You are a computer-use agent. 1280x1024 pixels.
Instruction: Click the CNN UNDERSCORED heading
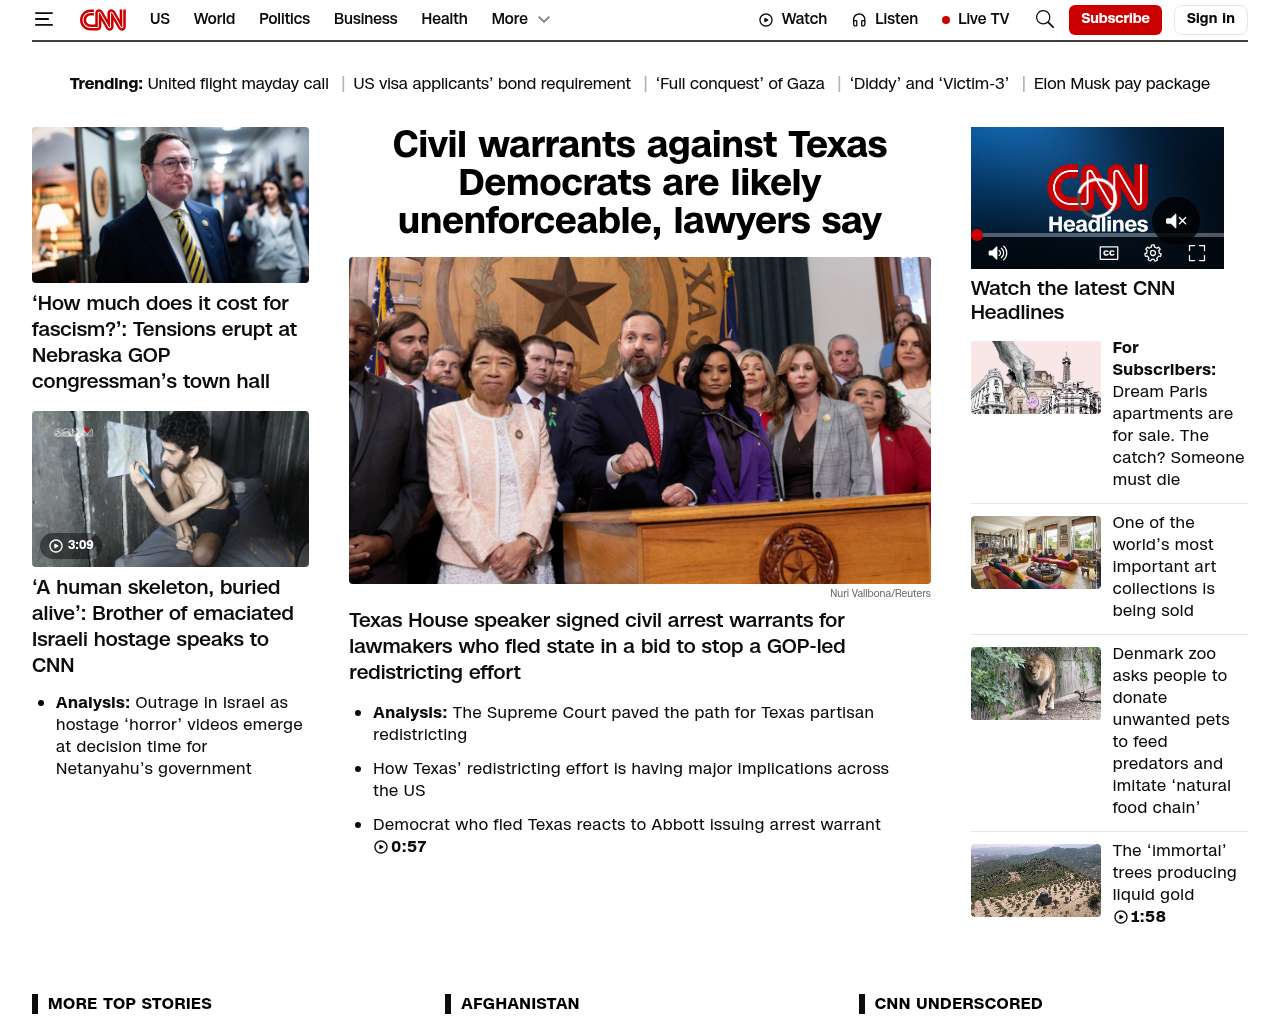point(958,1003)
